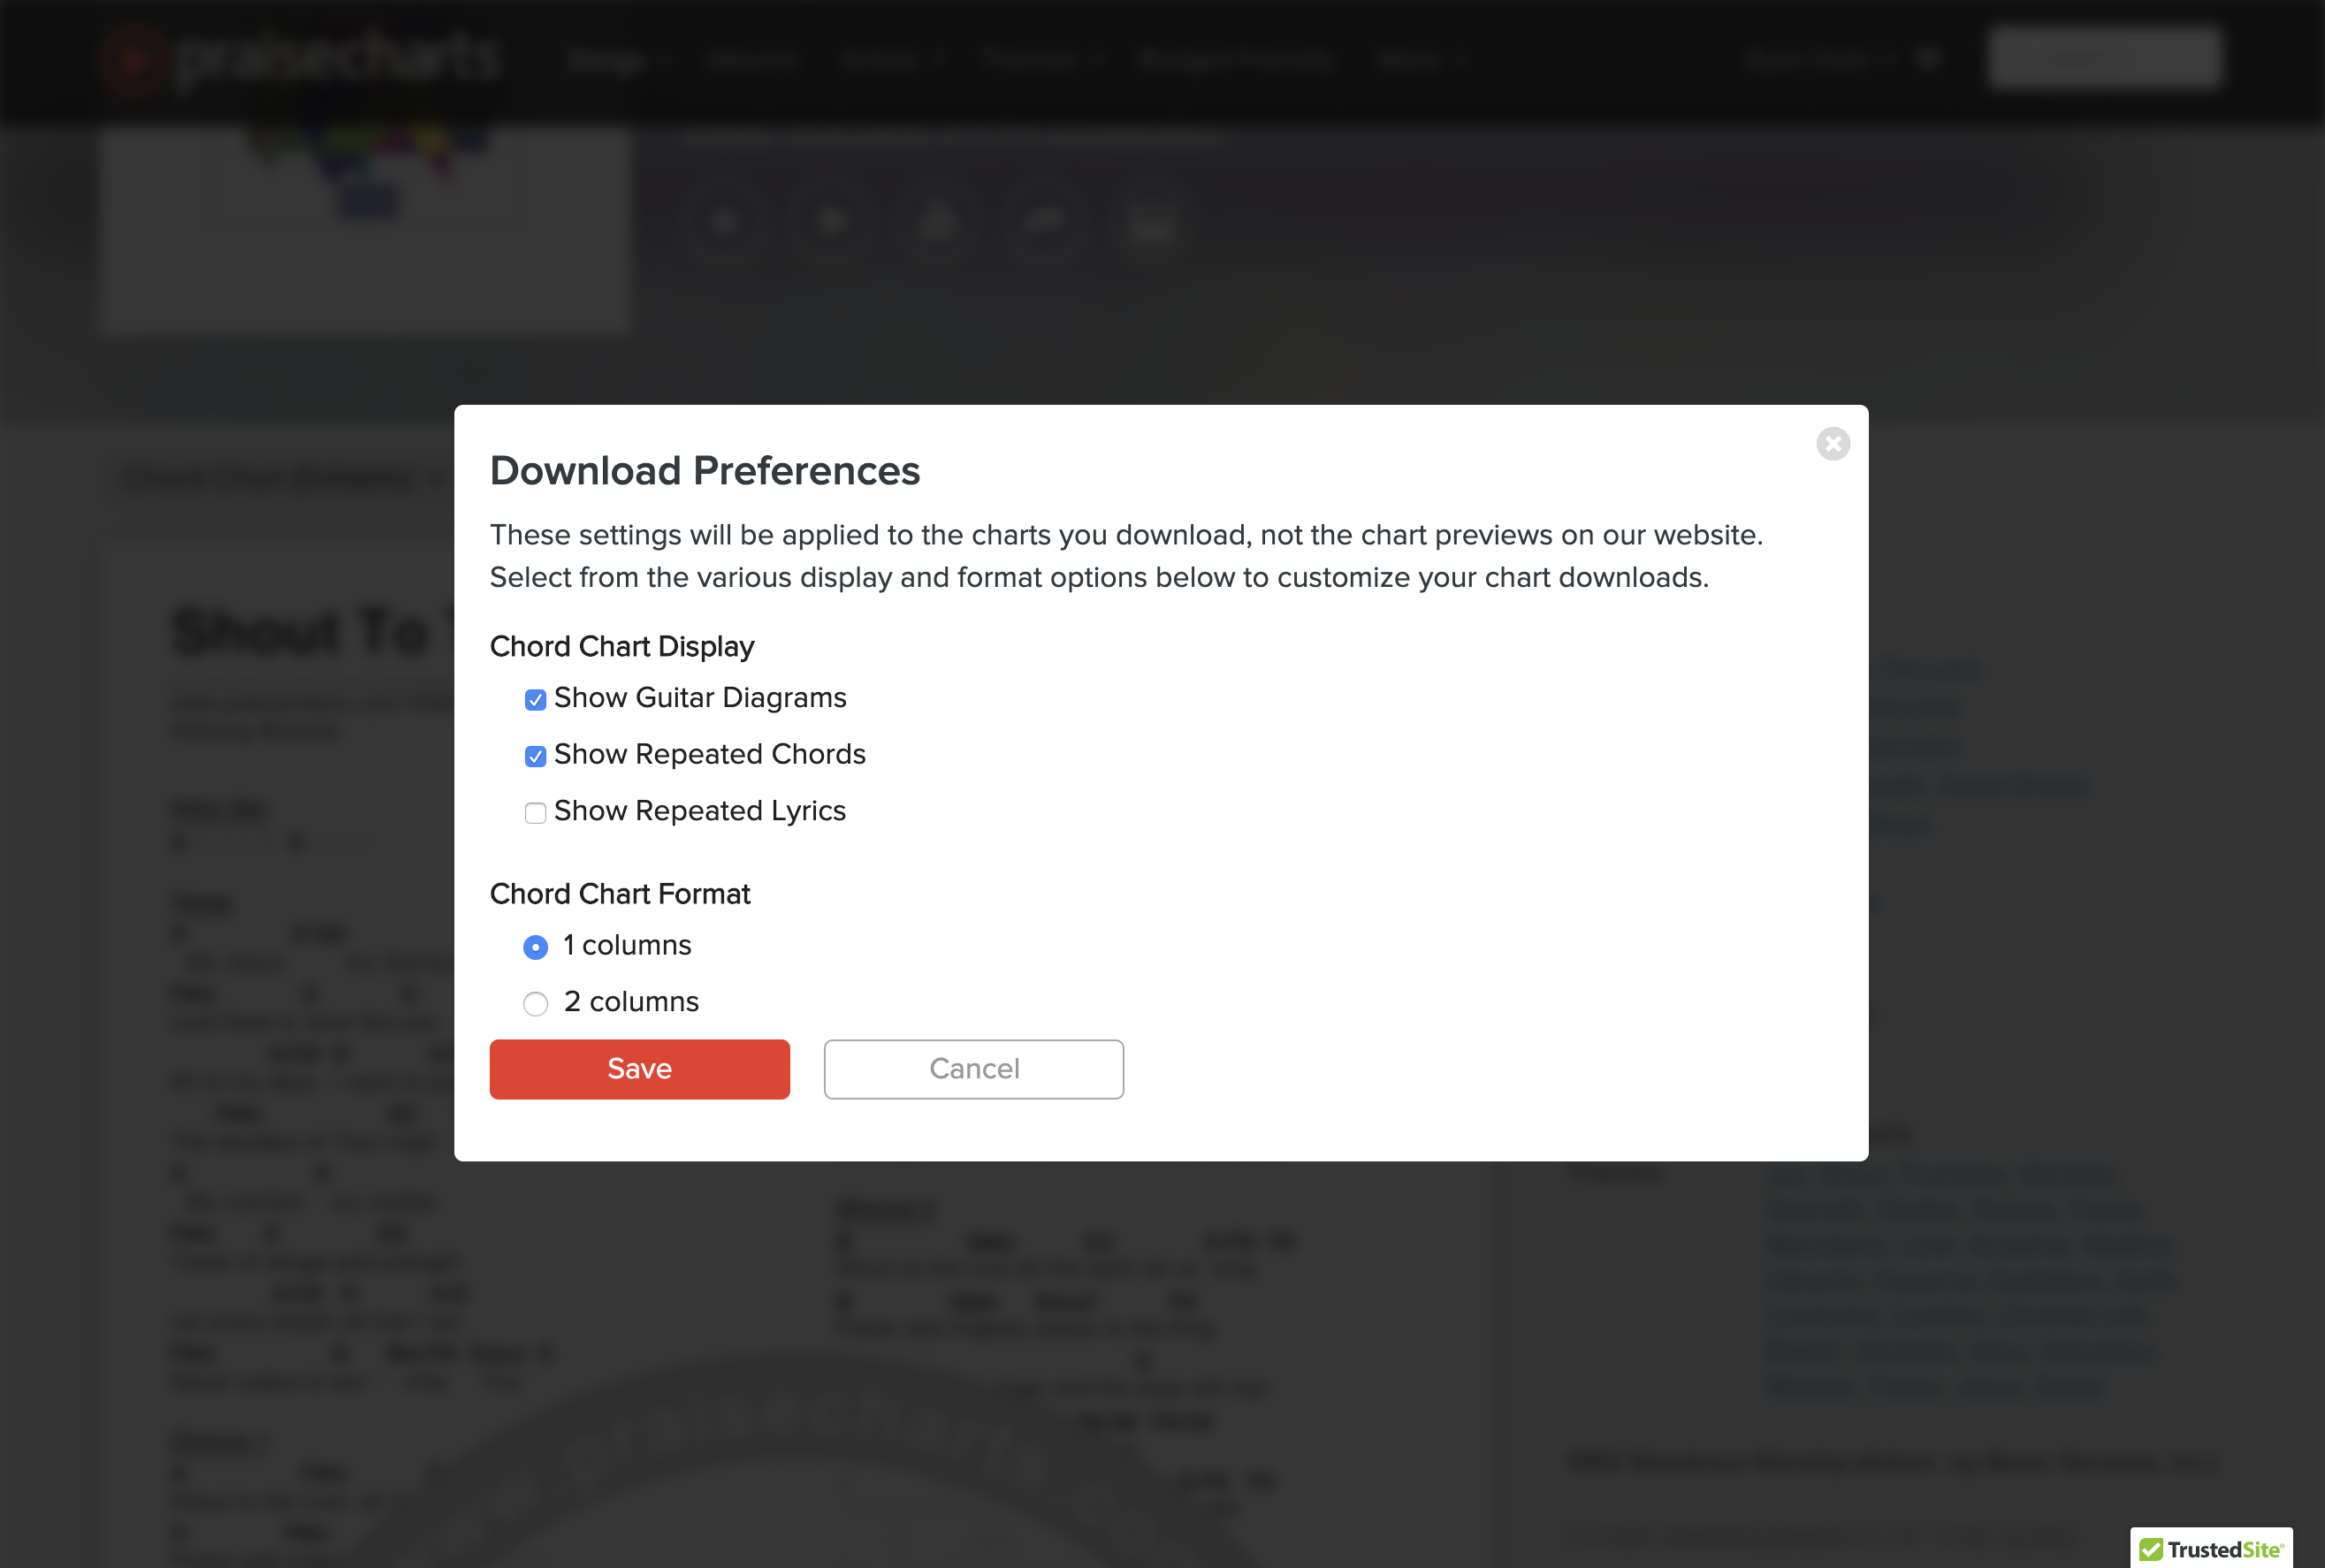
Task: Click the circular share arrow icon
Action: coord(1044,220)
